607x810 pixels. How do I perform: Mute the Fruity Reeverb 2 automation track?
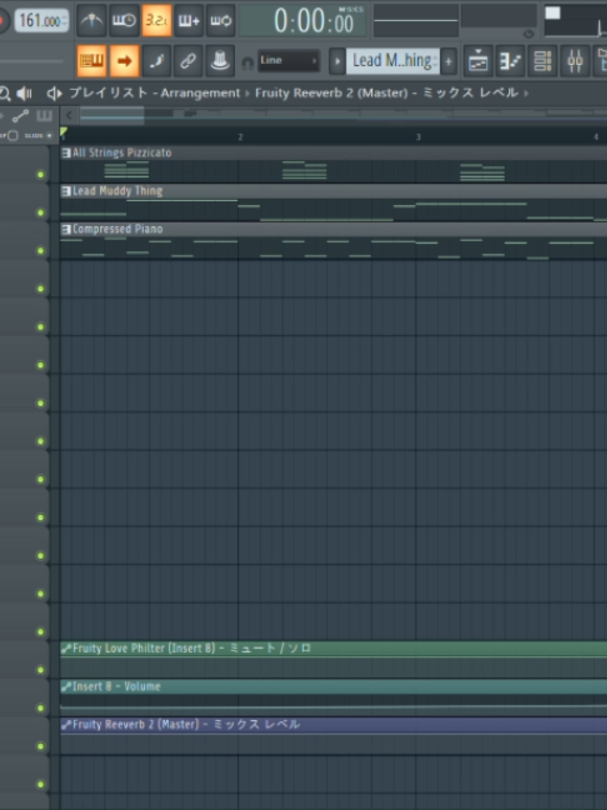coord(40,746)
